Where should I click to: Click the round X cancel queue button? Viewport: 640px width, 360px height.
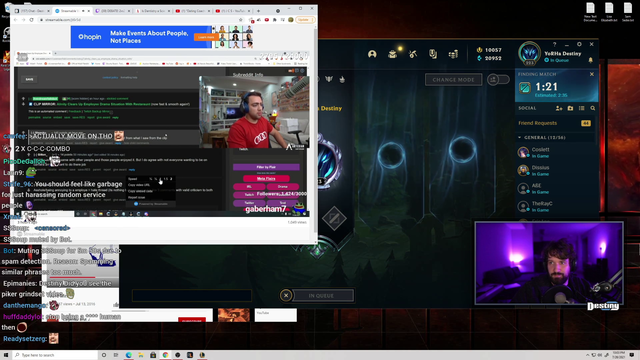pos(286,295)
